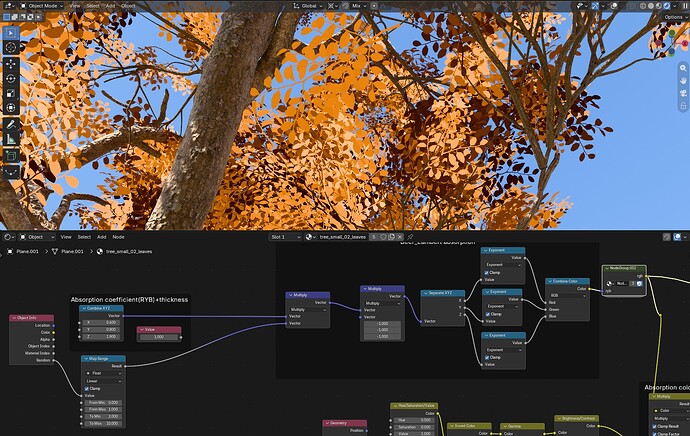Toggle Clamp on the bottom Exponent node

[487, 357]
